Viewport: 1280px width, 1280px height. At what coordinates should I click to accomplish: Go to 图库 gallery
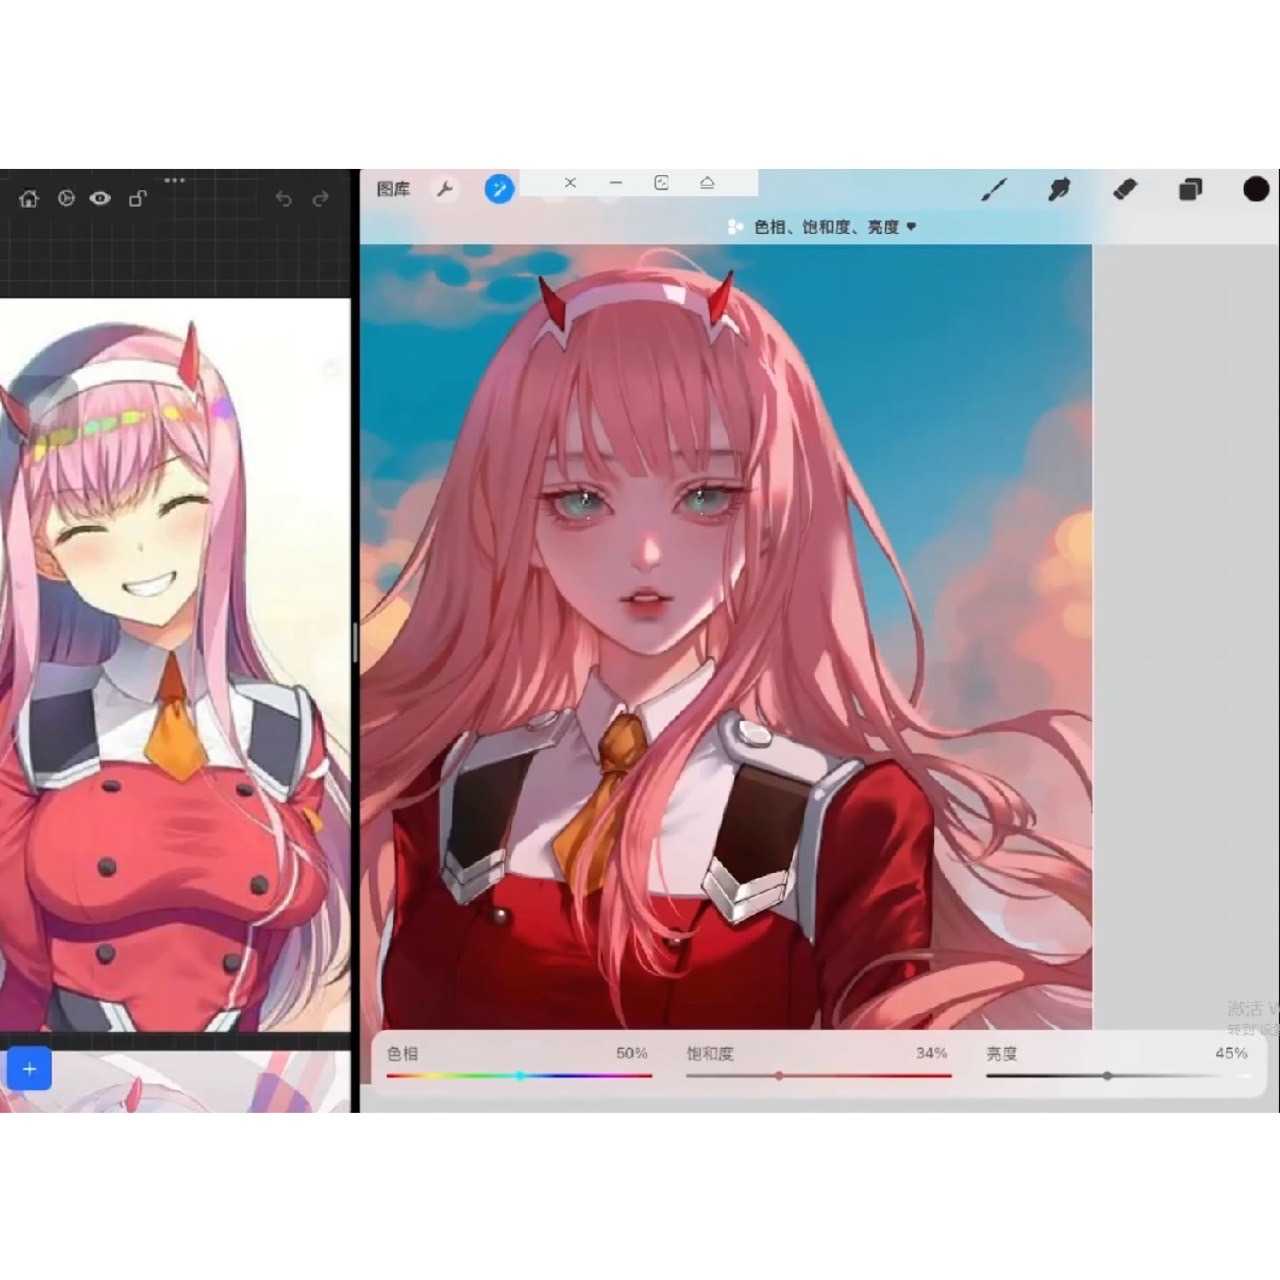click(393, 189)
